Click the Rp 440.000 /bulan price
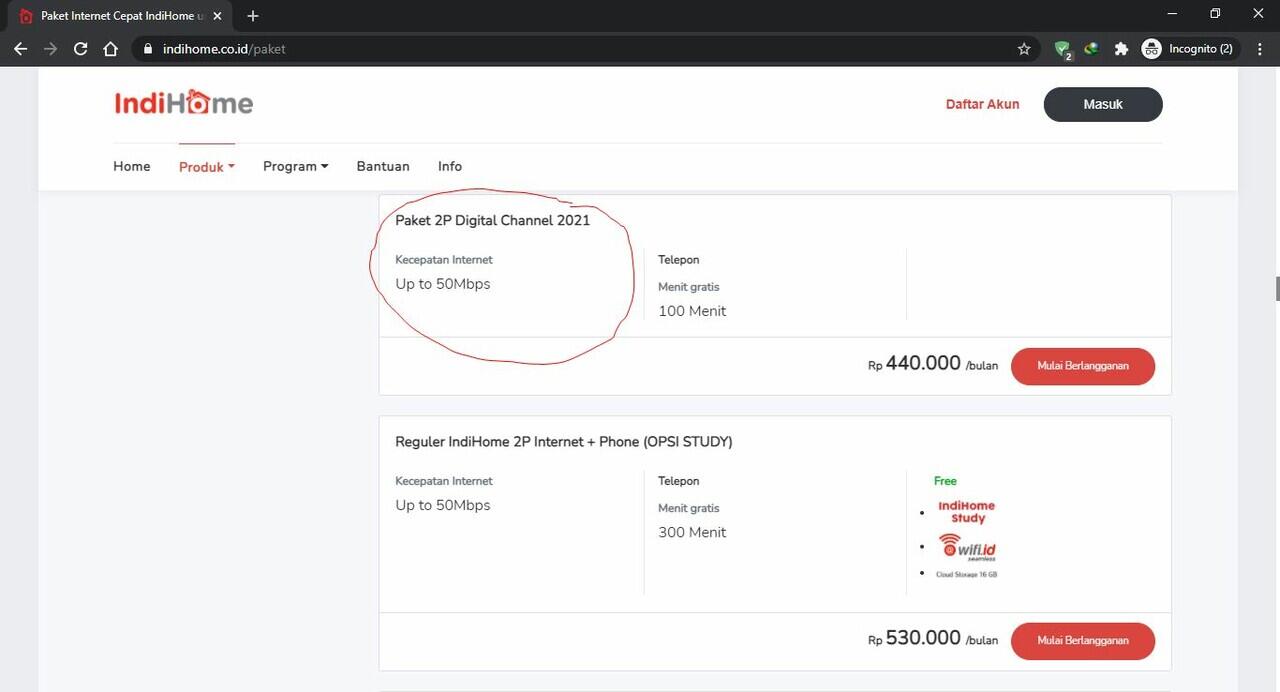 click(933, 364)
